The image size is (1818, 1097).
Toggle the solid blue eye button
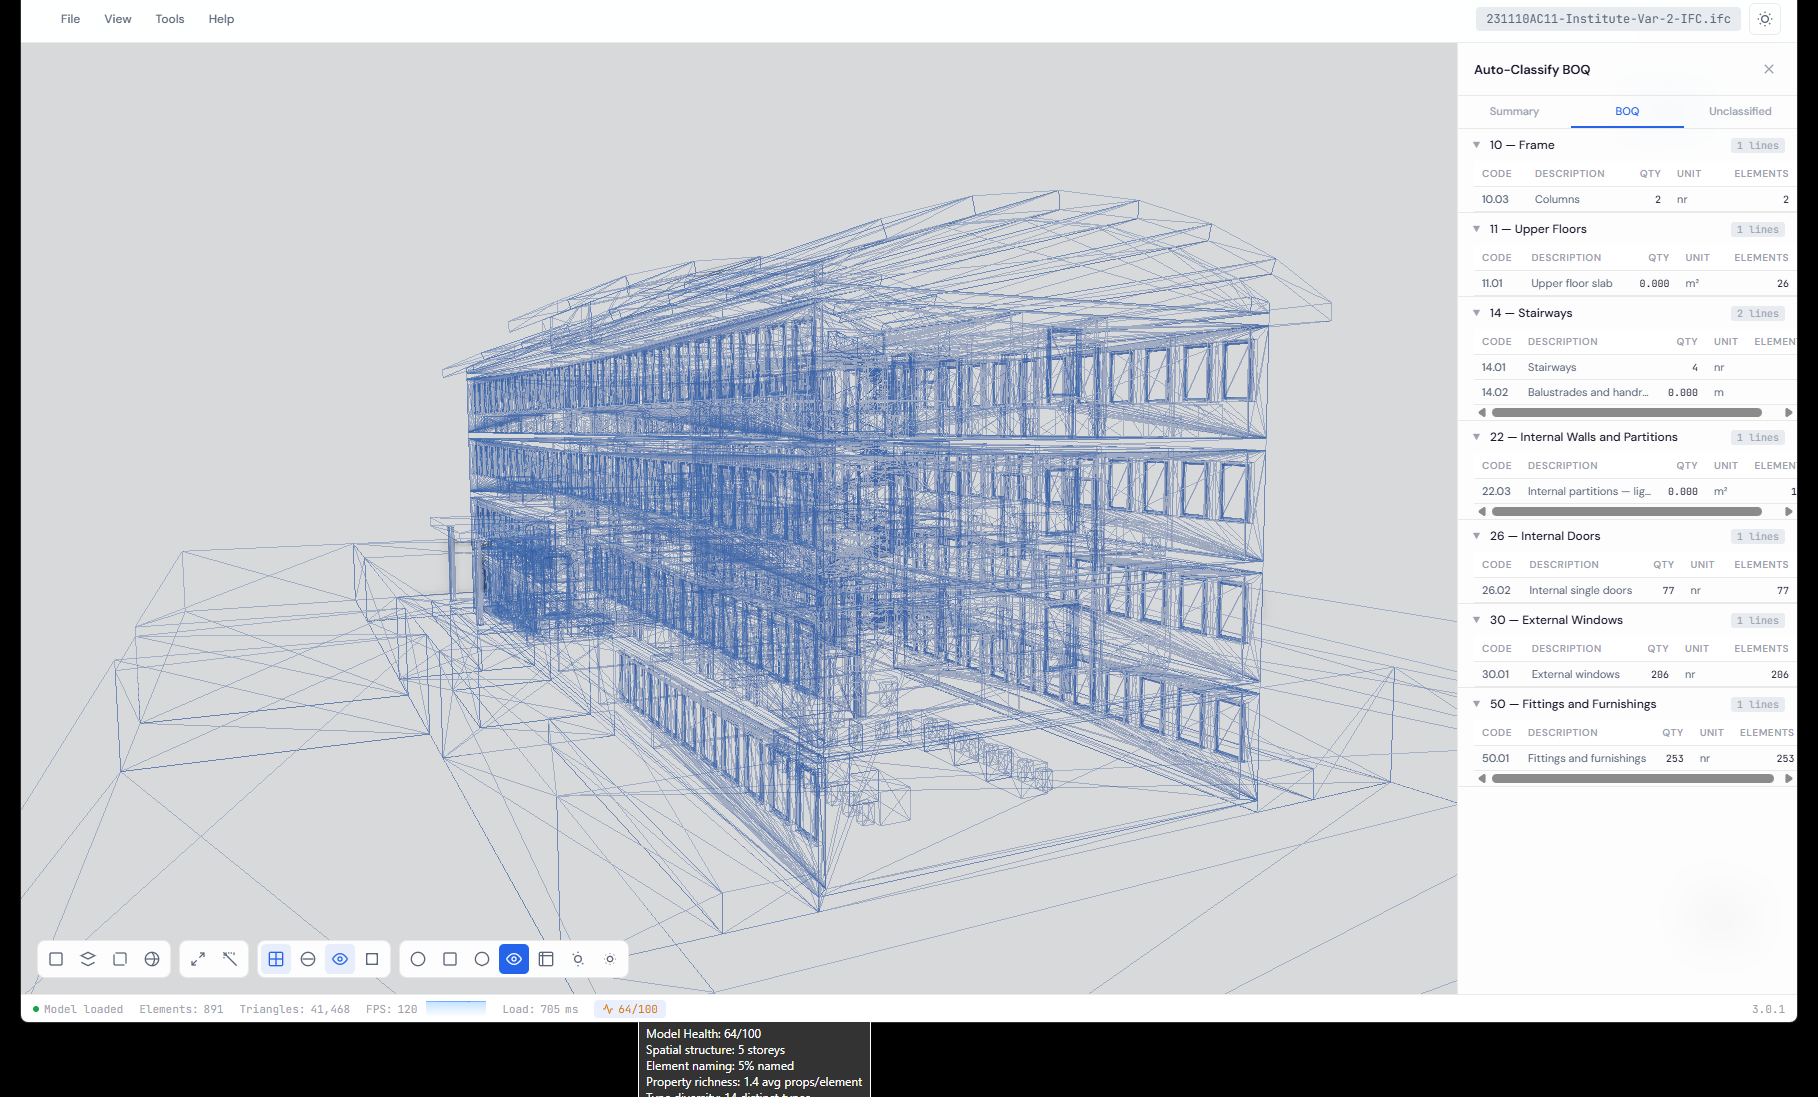pyautogui.click(x=514, y=959)
